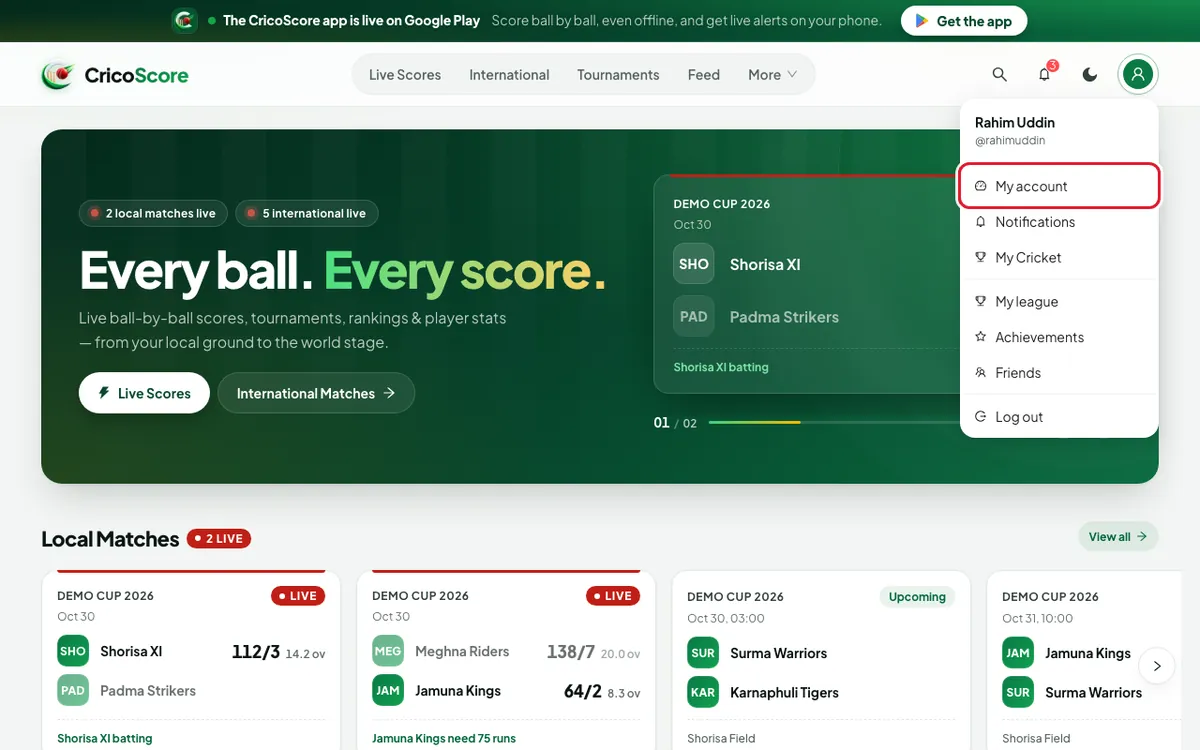Click the Local Matches heading
1200x750 pixels.
point(110,539)
